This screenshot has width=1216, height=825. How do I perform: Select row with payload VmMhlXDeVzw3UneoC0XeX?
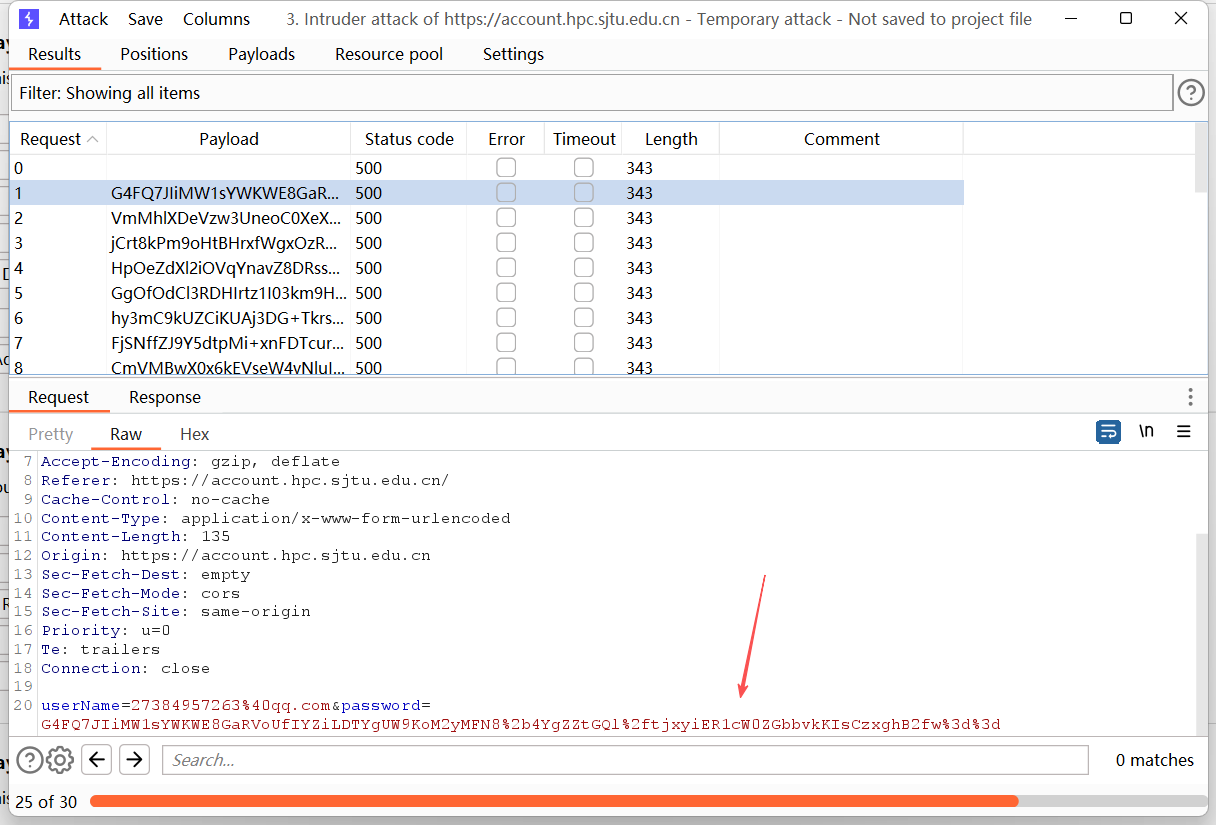pos(486,218)
